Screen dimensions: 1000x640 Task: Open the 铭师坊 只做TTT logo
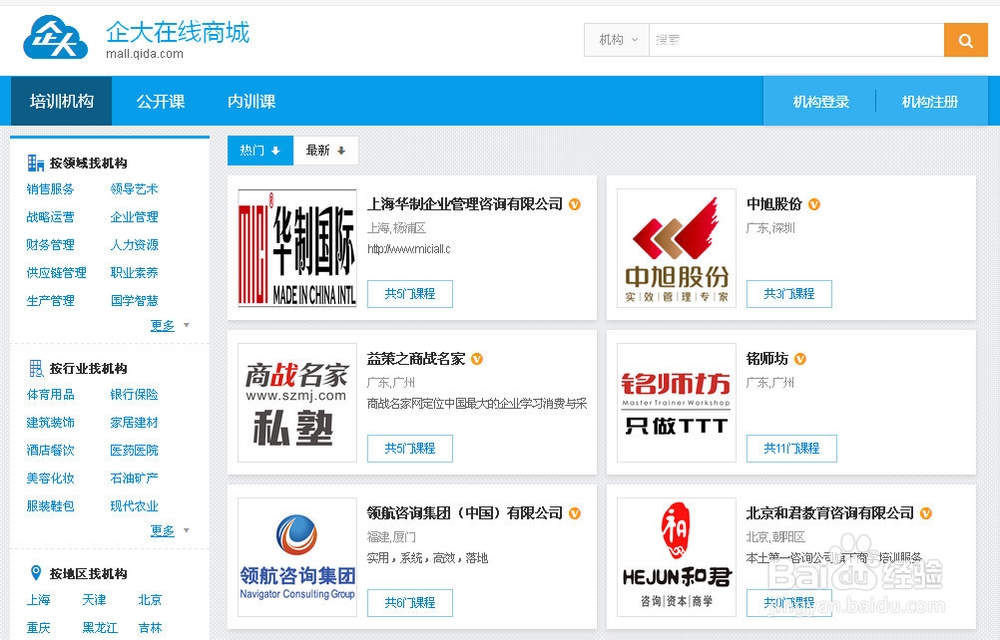point(675,400)
